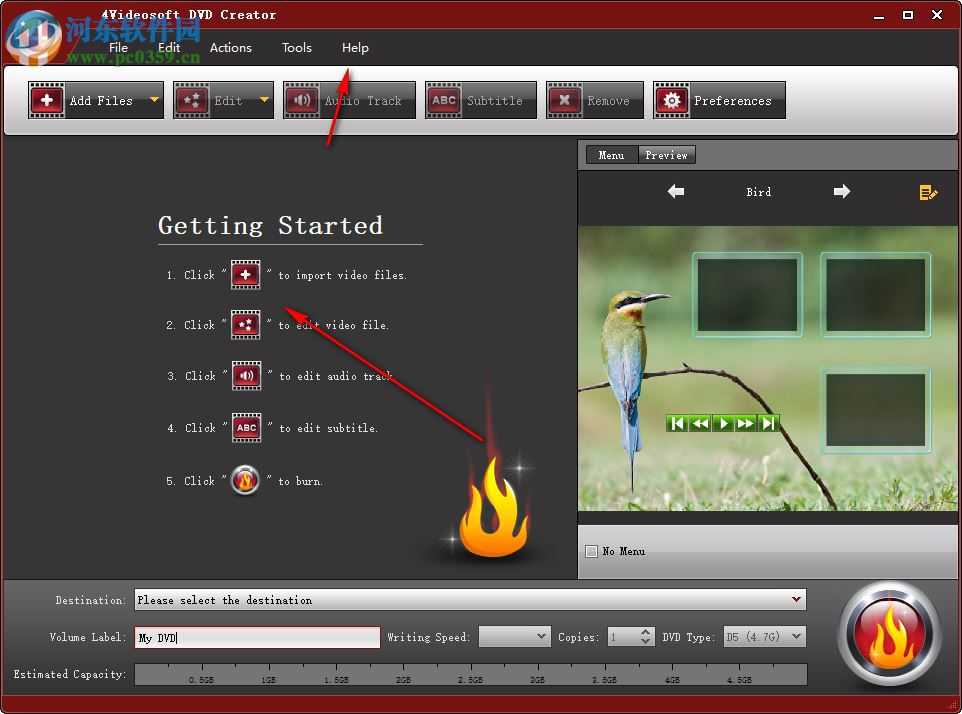Click the Add Files toolbar icon
The image size is (962, 714).
[47, 100]
